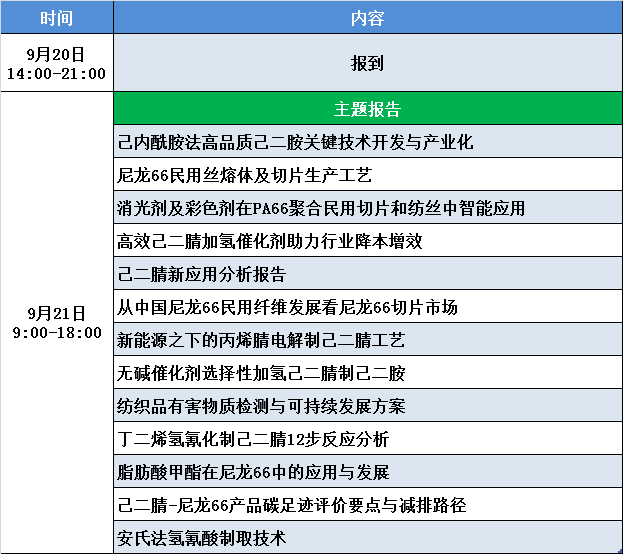Viewport: 623px width, 554px height.
Task: Select the row starting with 消光剂及彩色剂在PA66
Action: [320, 208]
